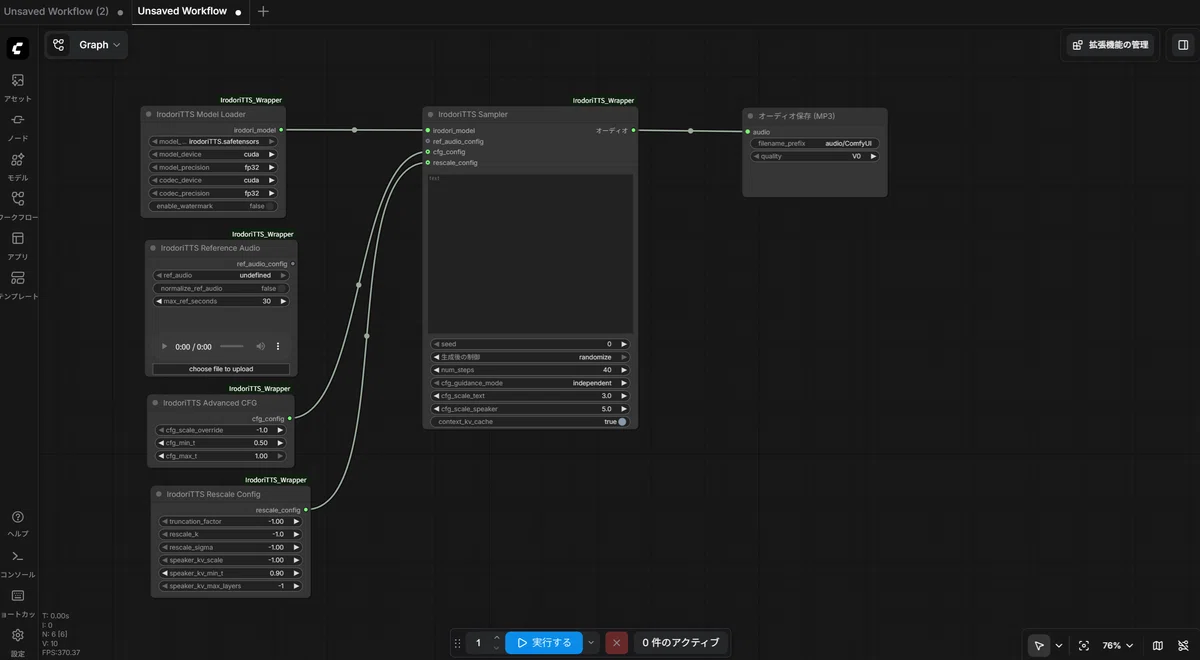Open the quality V0 selector
Screen dimensions: 1200x660
[x=815, y=156]
